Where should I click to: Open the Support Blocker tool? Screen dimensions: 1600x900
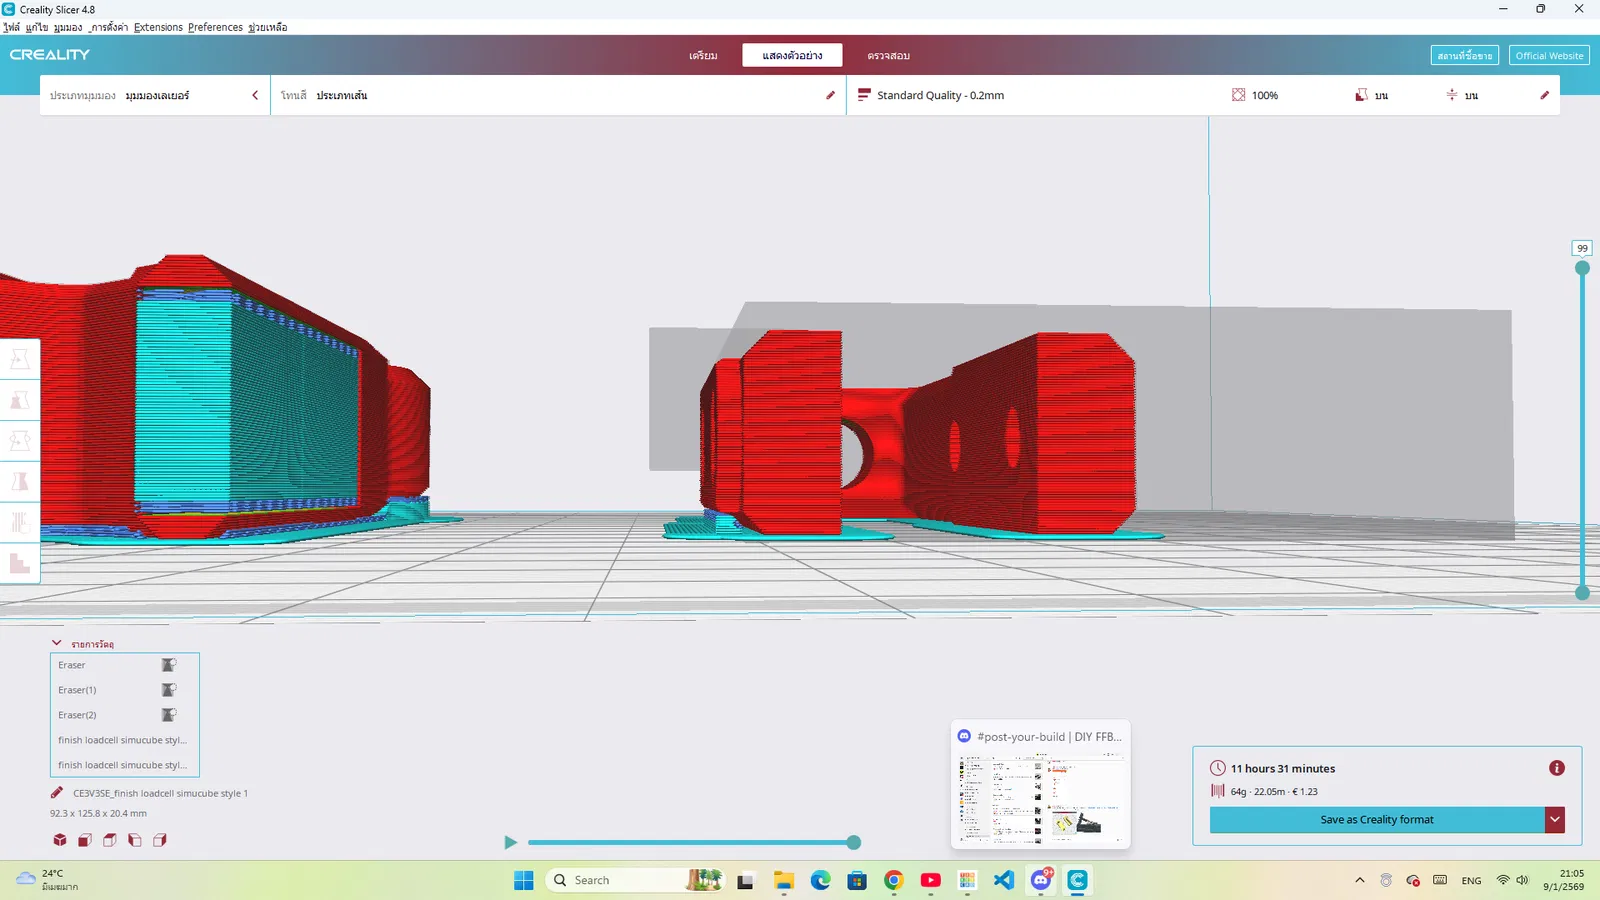pos(19,564)
